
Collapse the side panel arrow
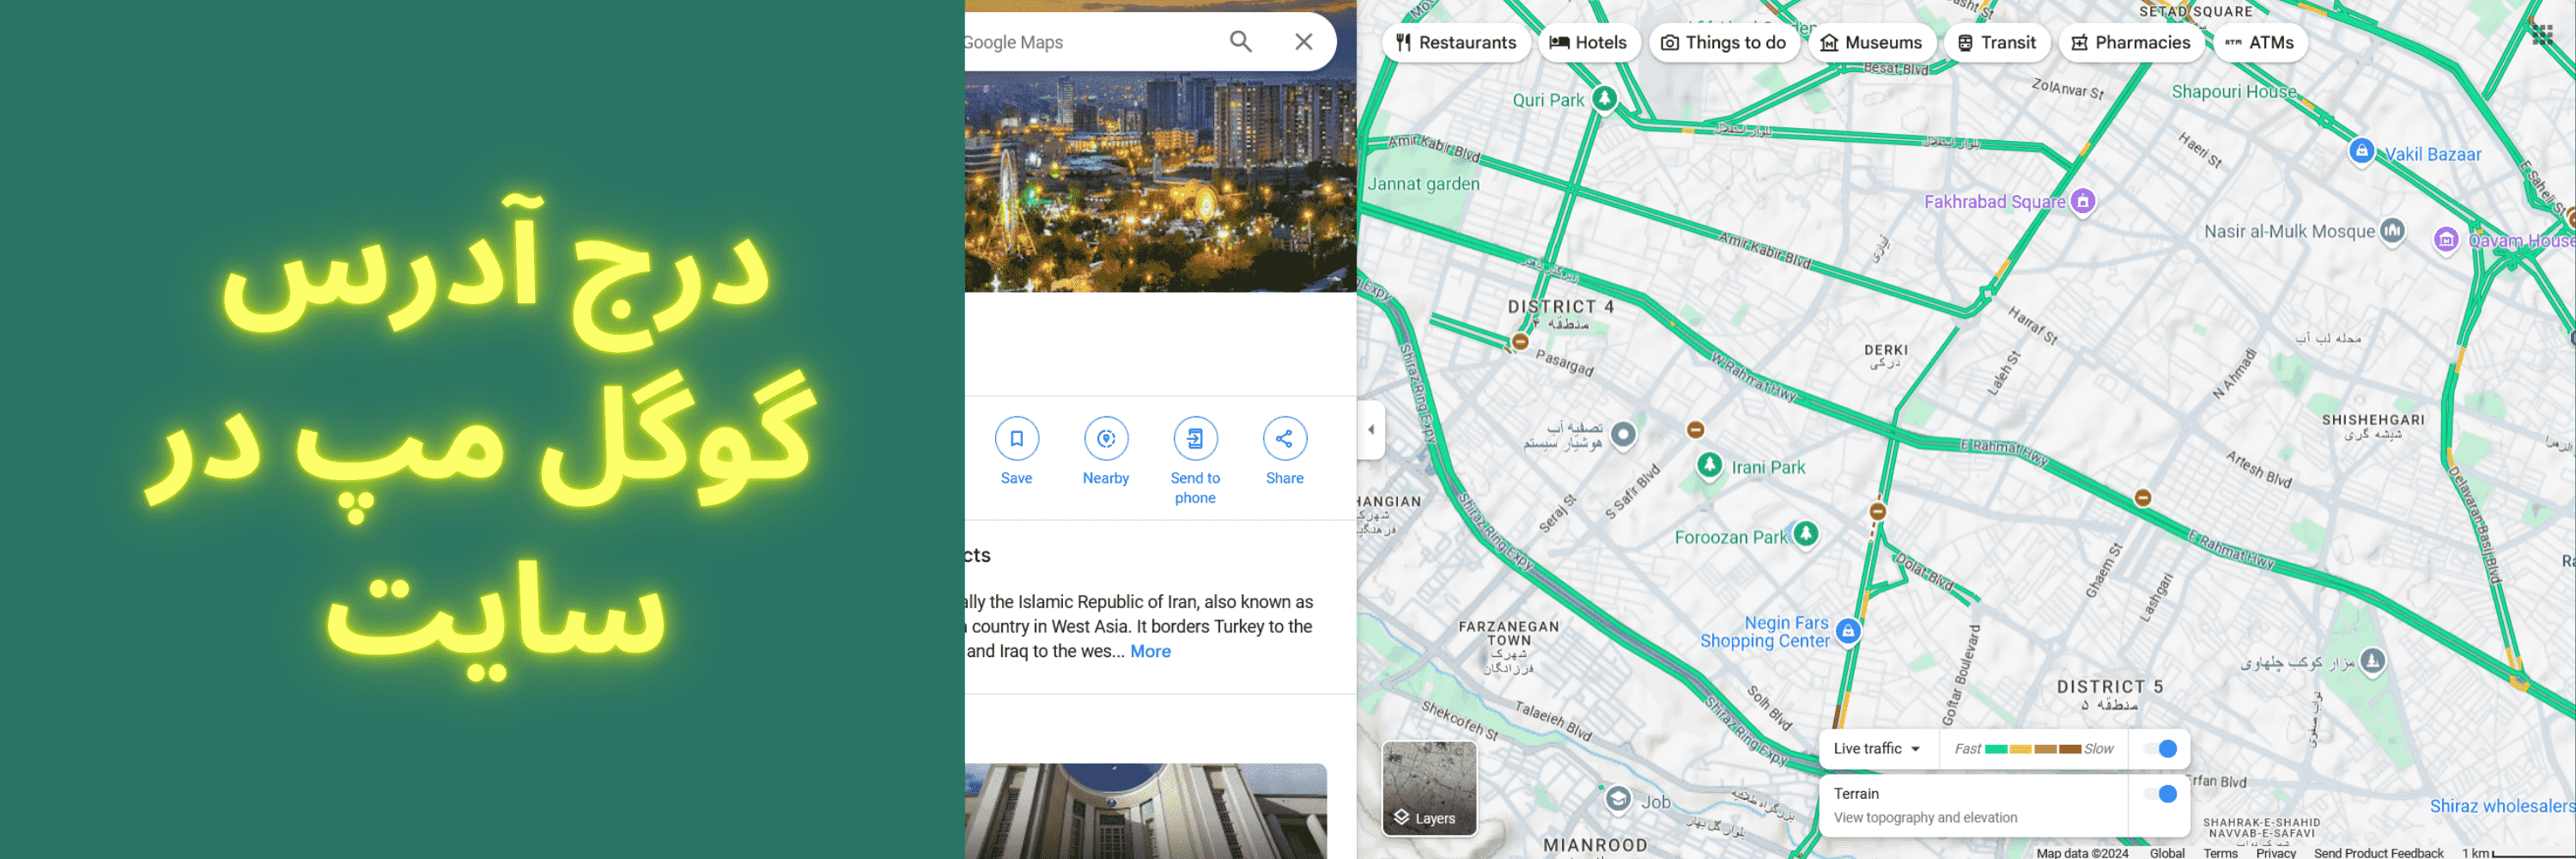[1371, 430]
